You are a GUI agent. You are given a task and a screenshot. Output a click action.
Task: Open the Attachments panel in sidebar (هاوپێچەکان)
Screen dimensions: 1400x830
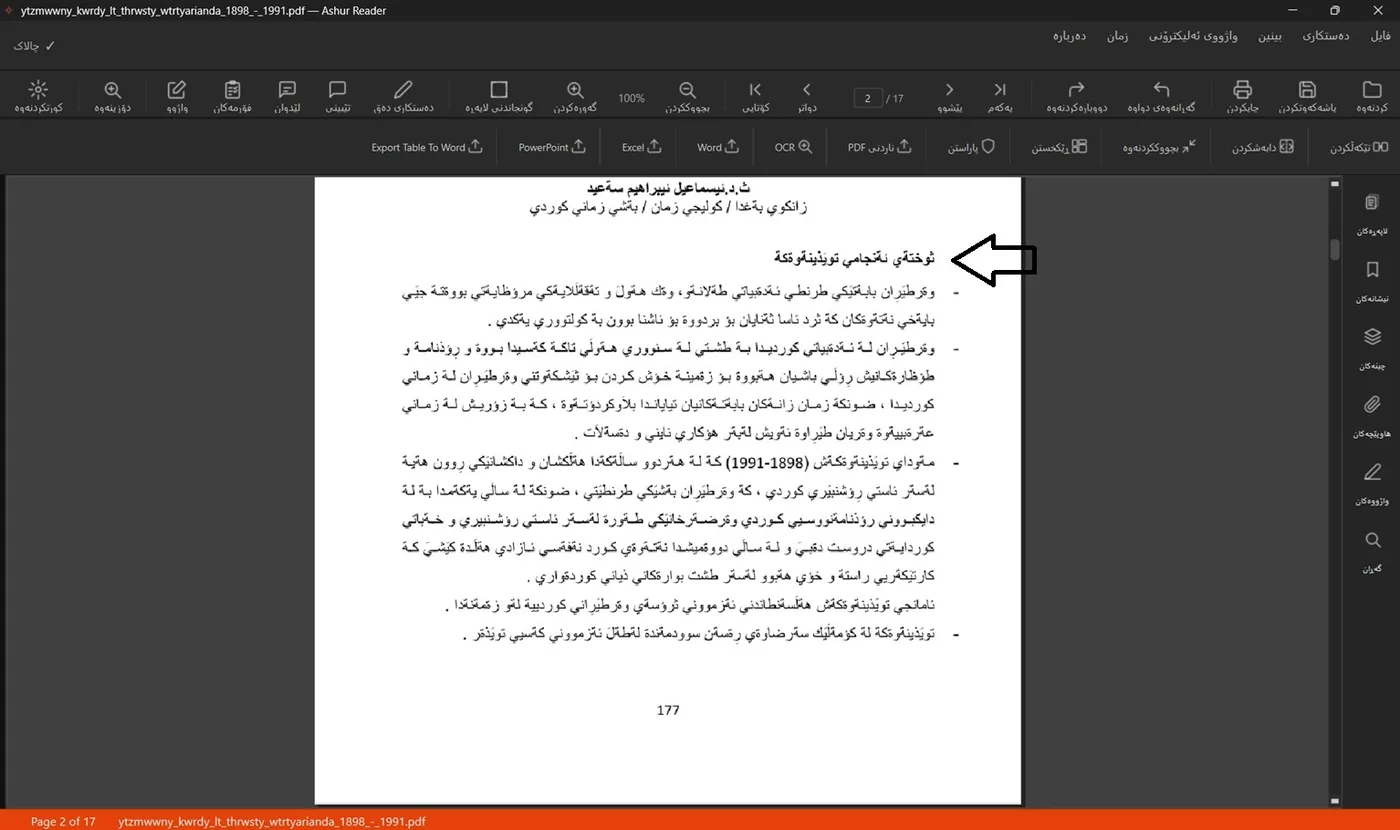pyautogui.click(x=1372, y=417)
